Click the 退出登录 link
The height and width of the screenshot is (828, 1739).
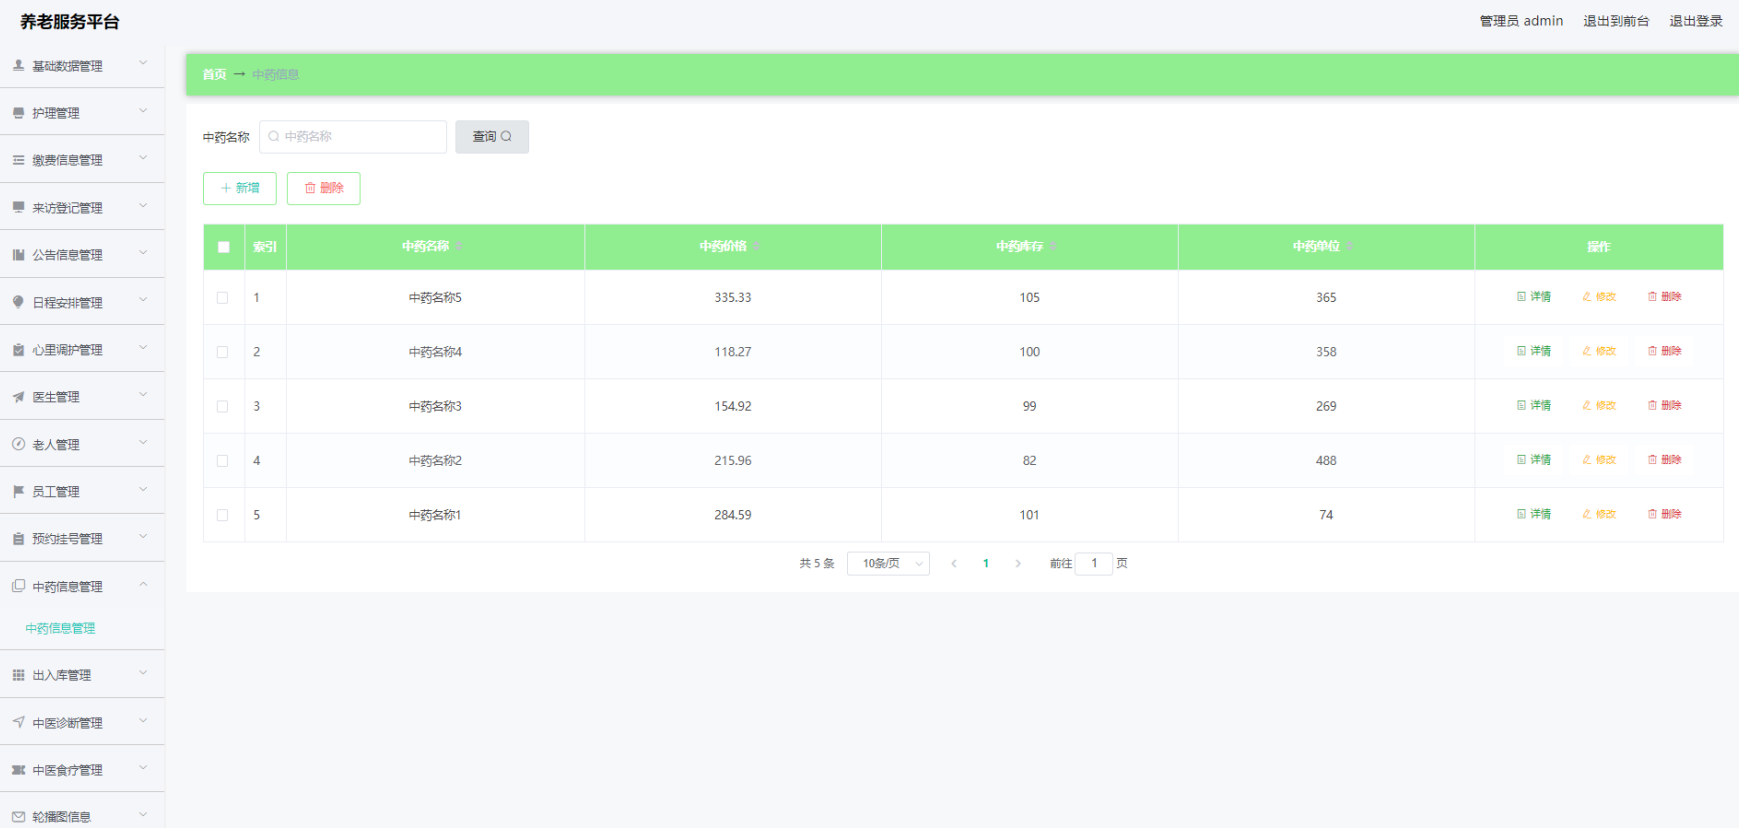(1696, 21)
